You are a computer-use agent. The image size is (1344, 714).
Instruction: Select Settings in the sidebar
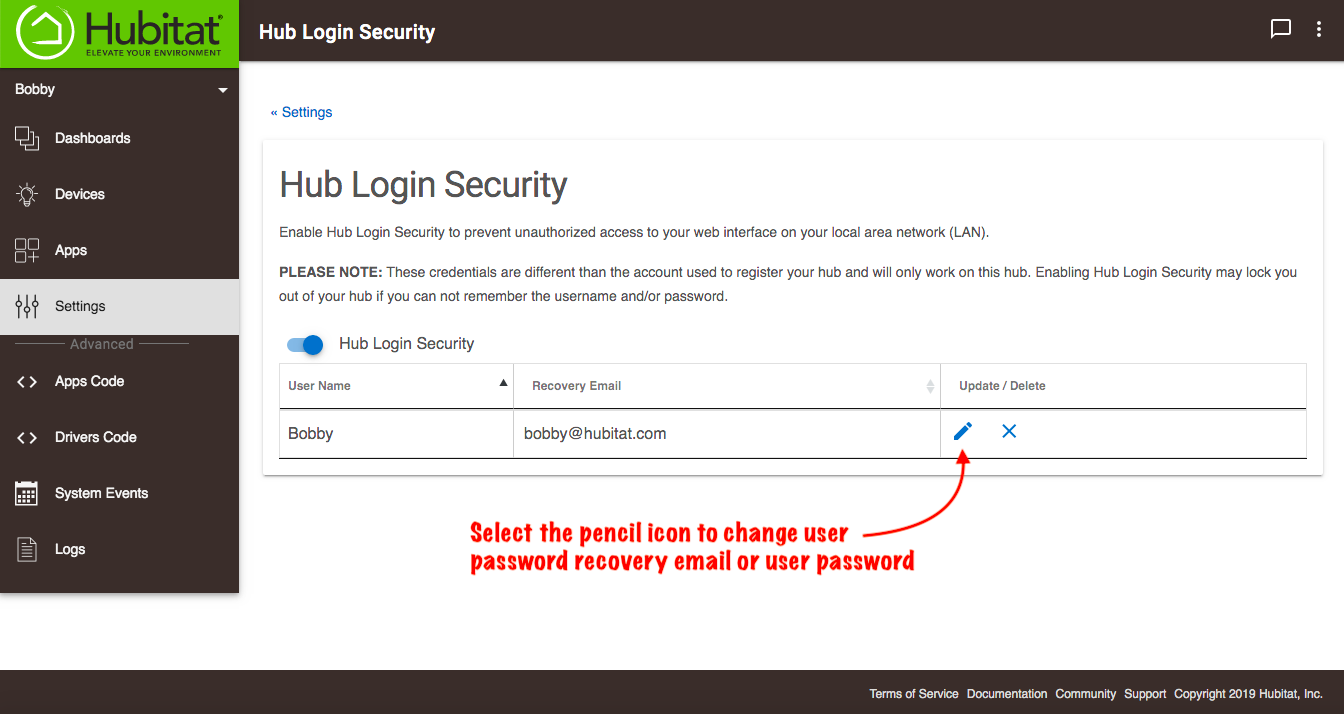[80, 305]
